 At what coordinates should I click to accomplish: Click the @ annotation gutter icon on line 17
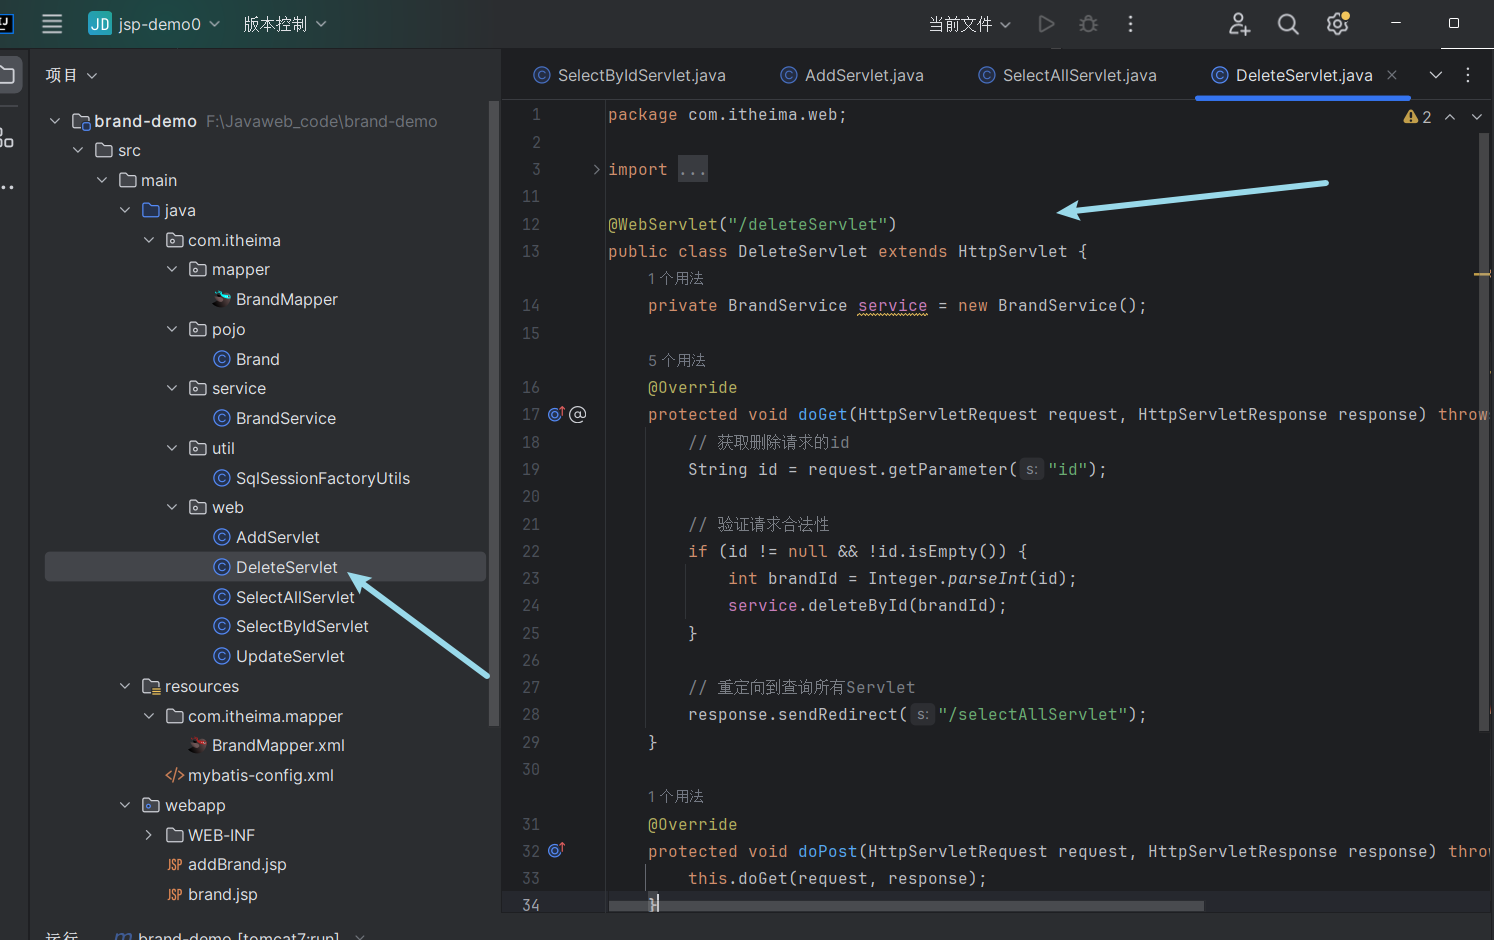[577, 414]
